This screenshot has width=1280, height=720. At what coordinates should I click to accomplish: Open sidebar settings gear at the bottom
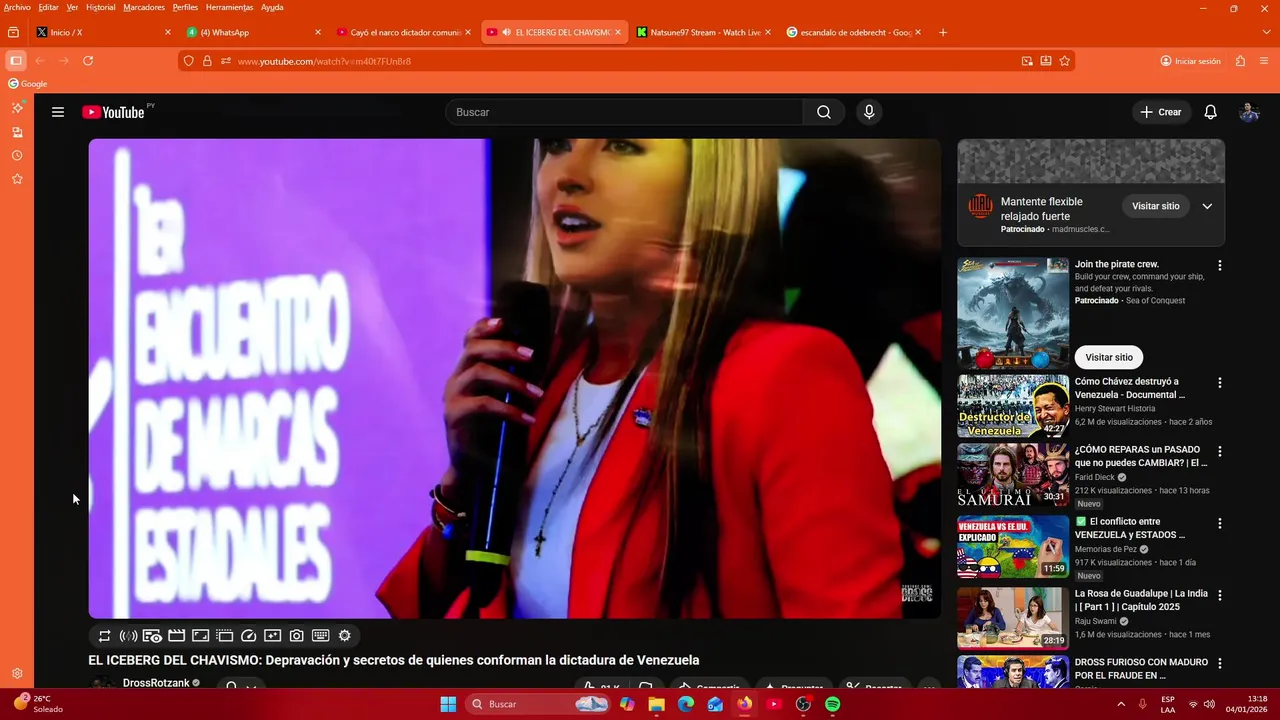coord(17,674)
